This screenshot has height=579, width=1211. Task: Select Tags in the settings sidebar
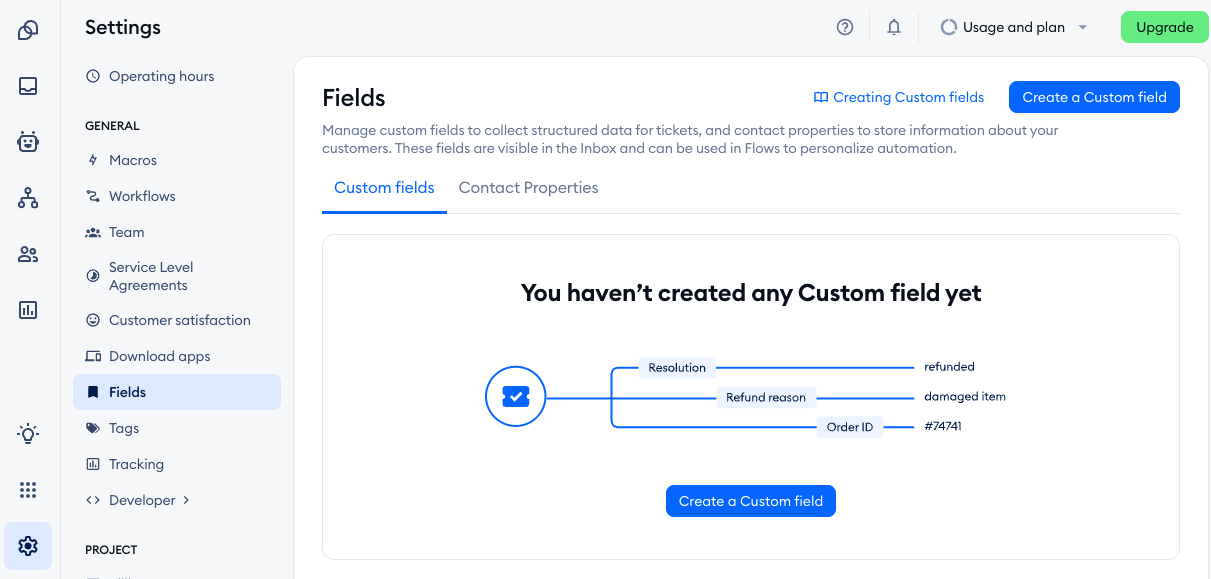tap(124, 428)
